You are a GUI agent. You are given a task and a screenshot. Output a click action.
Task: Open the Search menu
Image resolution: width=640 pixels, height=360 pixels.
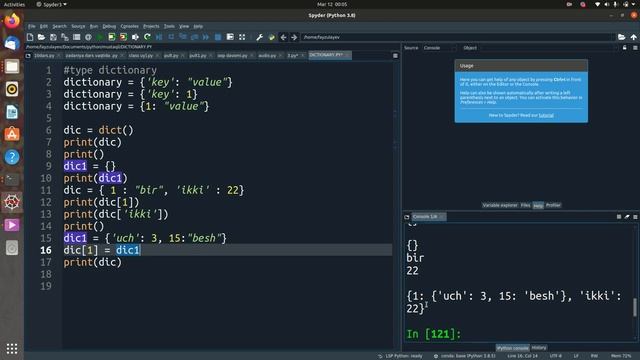(x=59, y=26)
